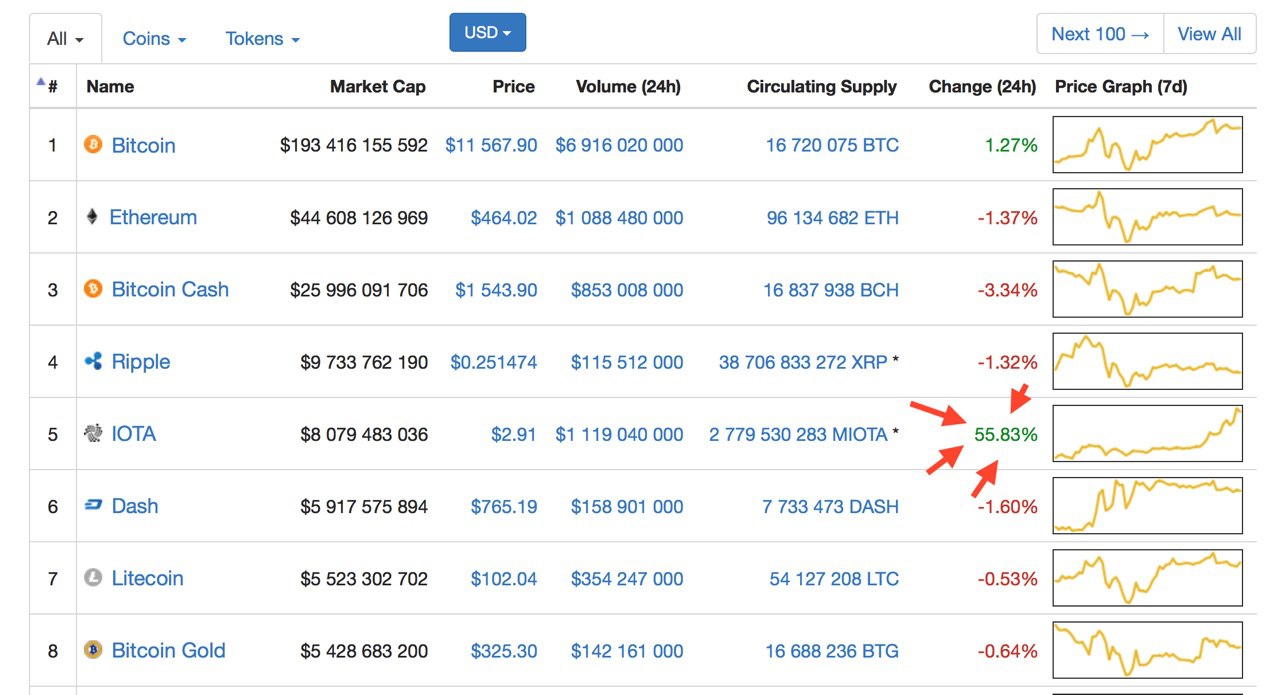Click the IOTA logo icon

(93, 433)
